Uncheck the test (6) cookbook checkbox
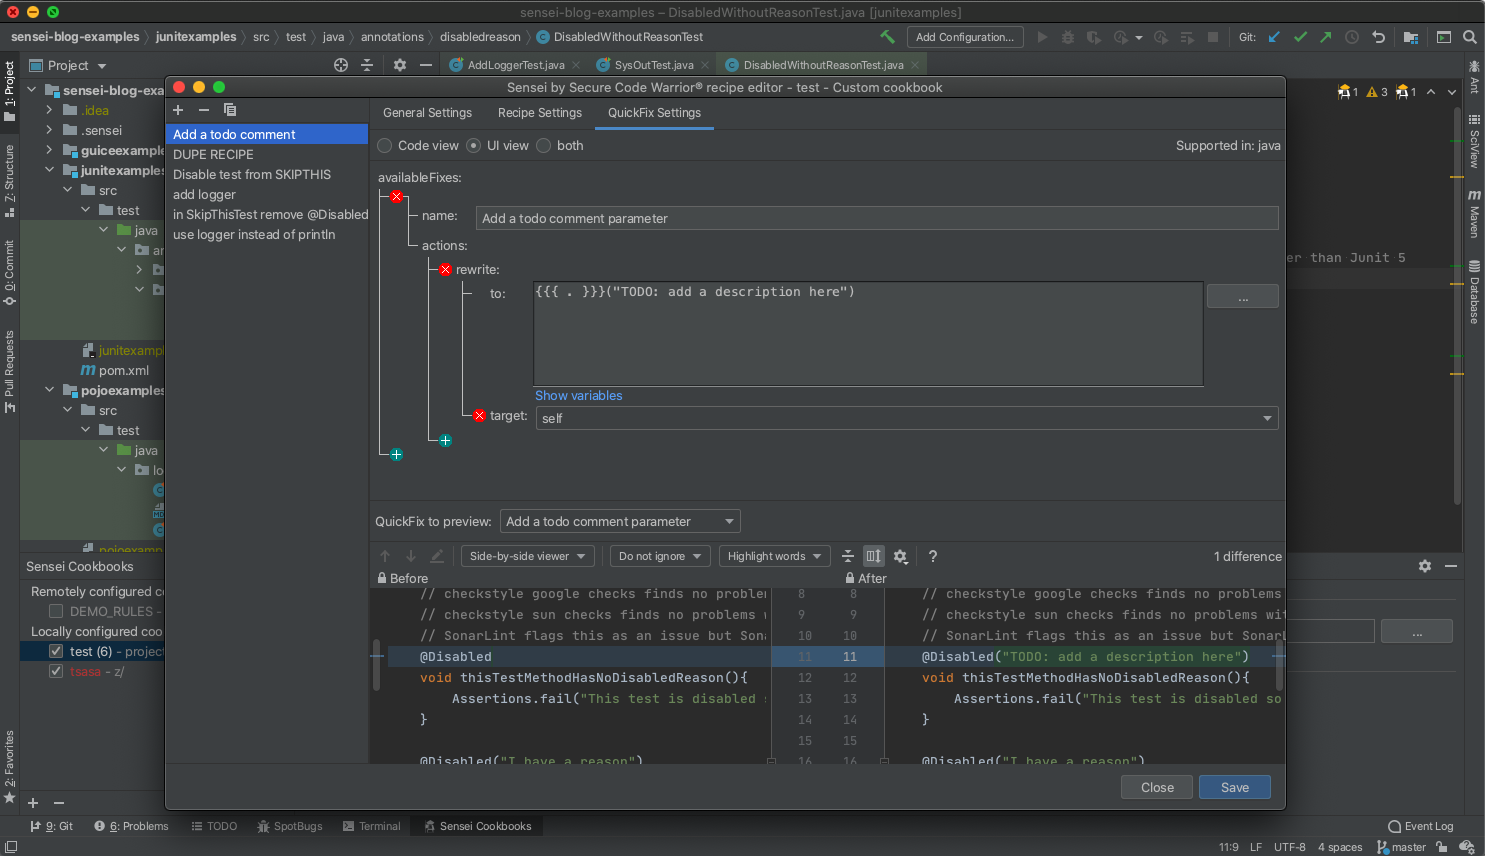Image resolution: width=1485 pixels, height=856 pixels. click(x=56, y=651)
